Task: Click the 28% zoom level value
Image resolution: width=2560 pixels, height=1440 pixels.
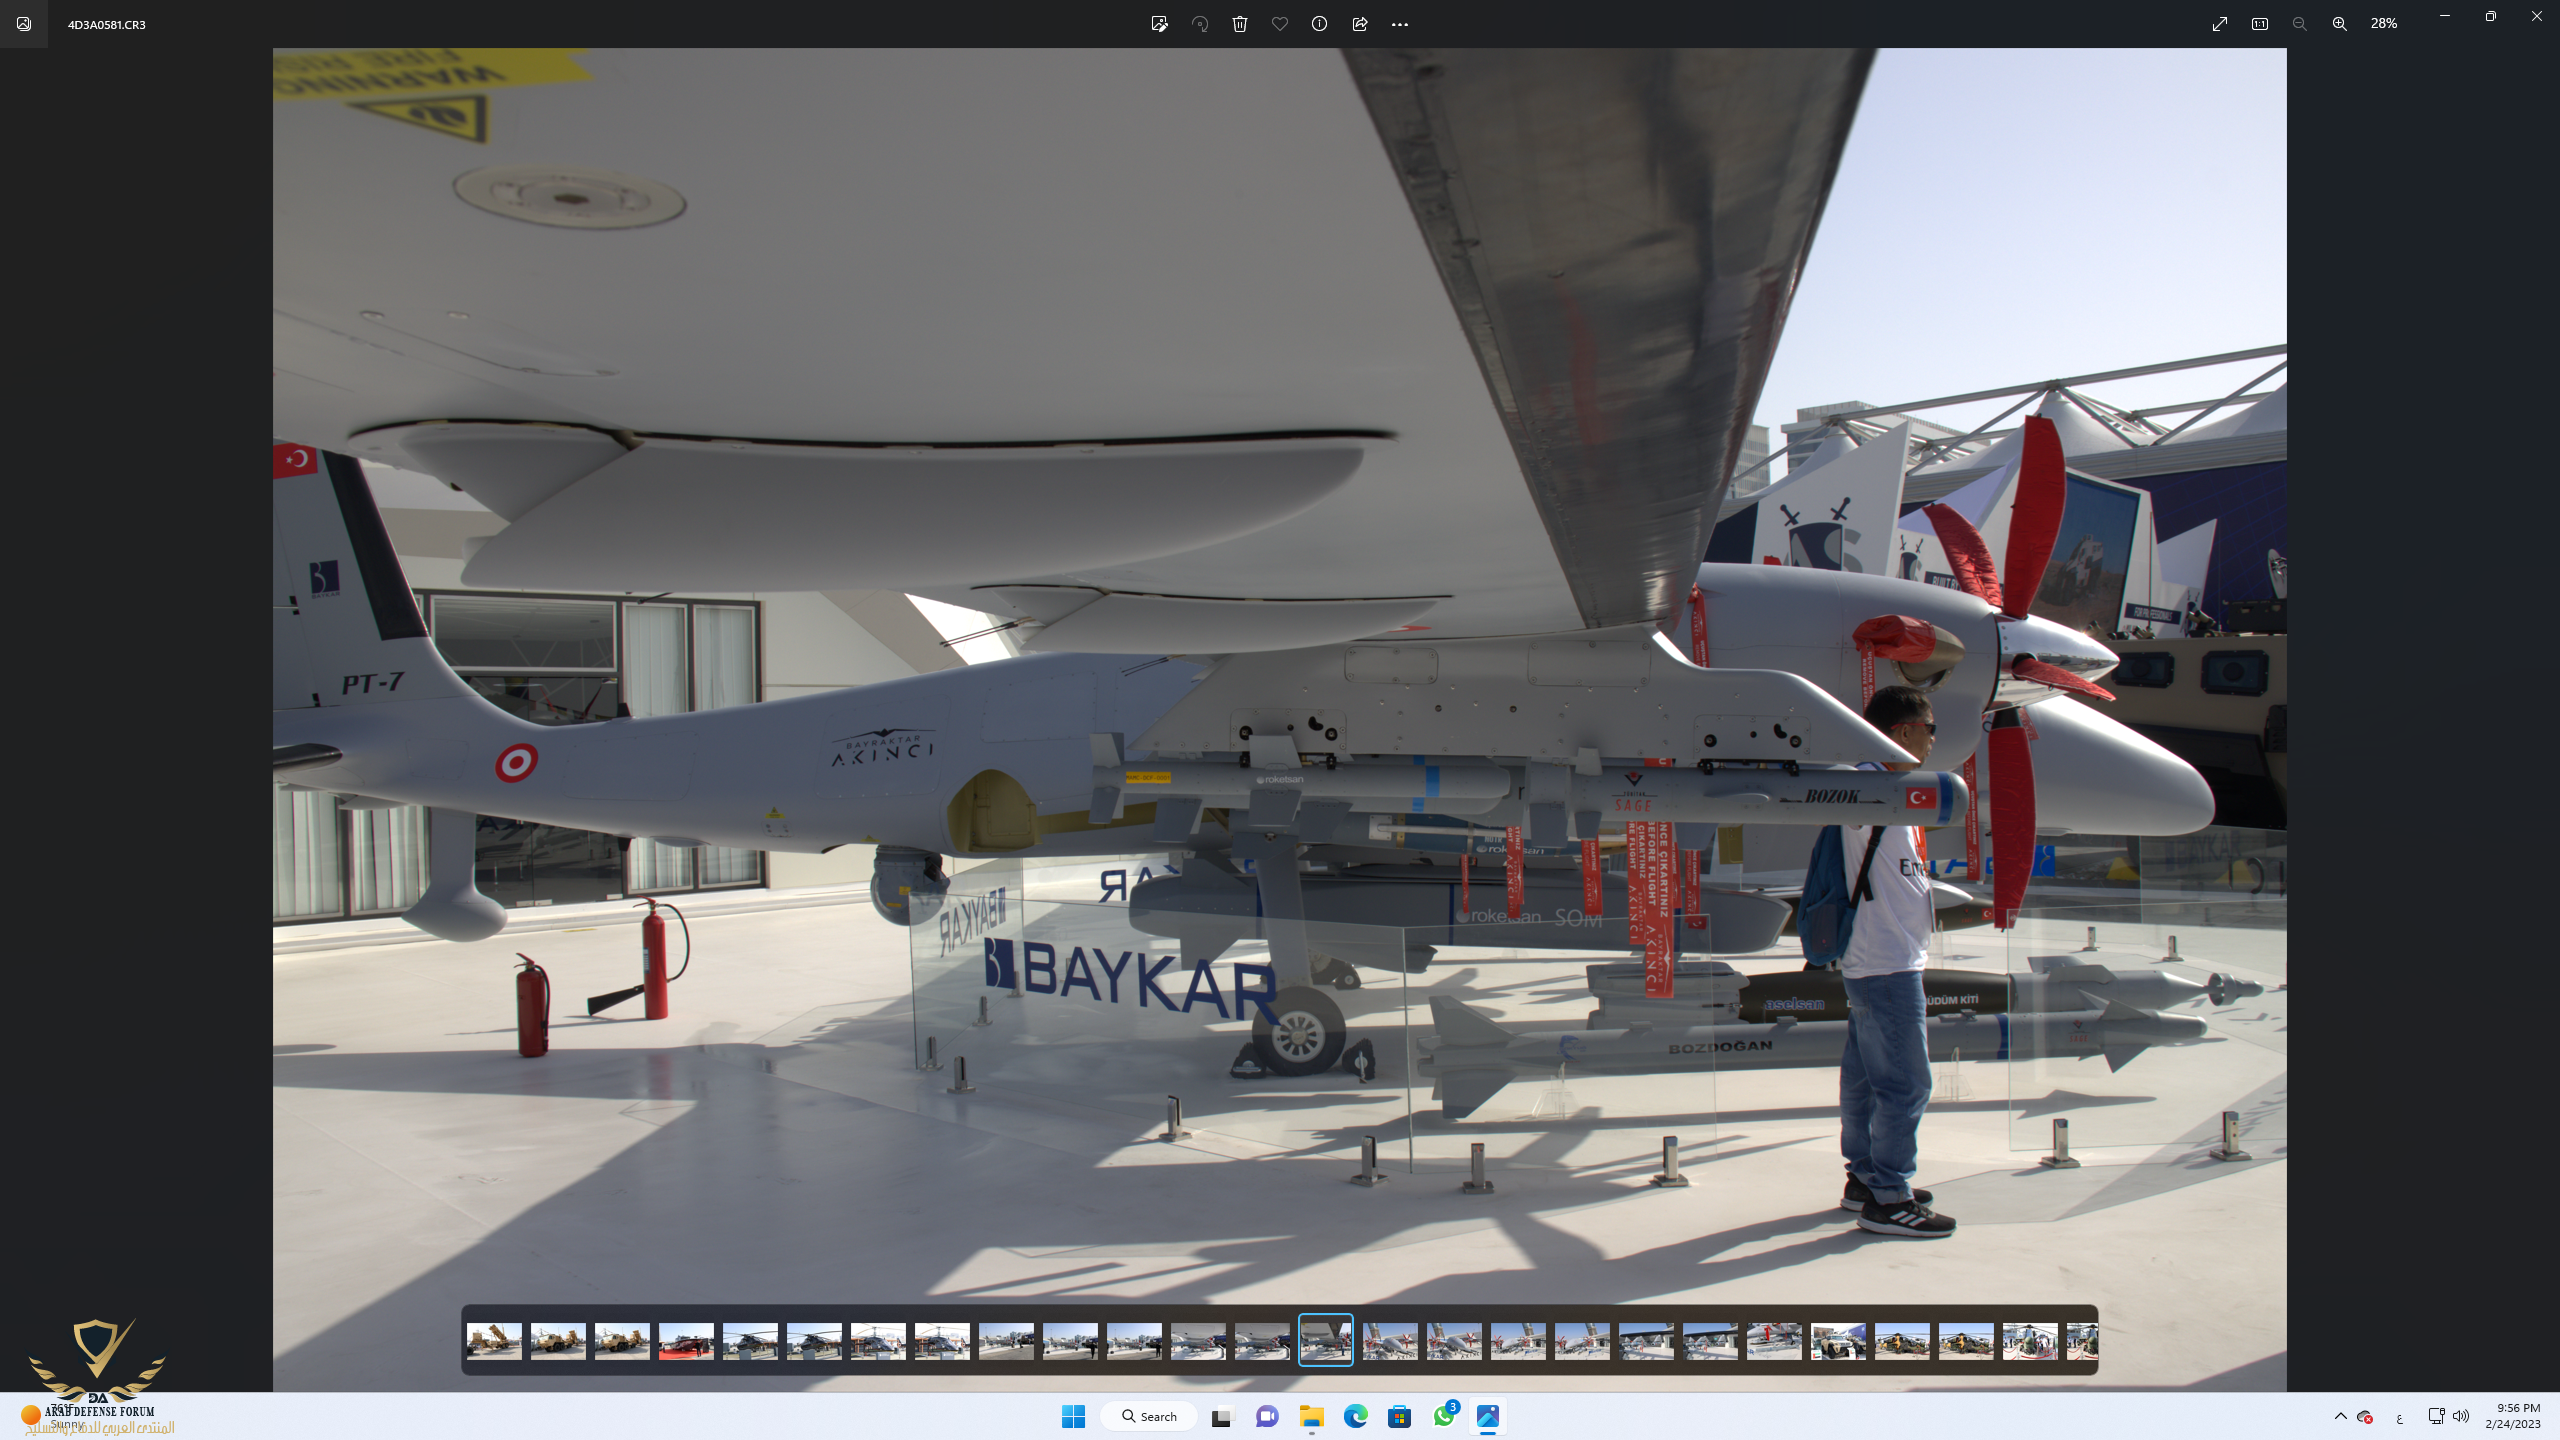Action: [x=2384, y=23]
